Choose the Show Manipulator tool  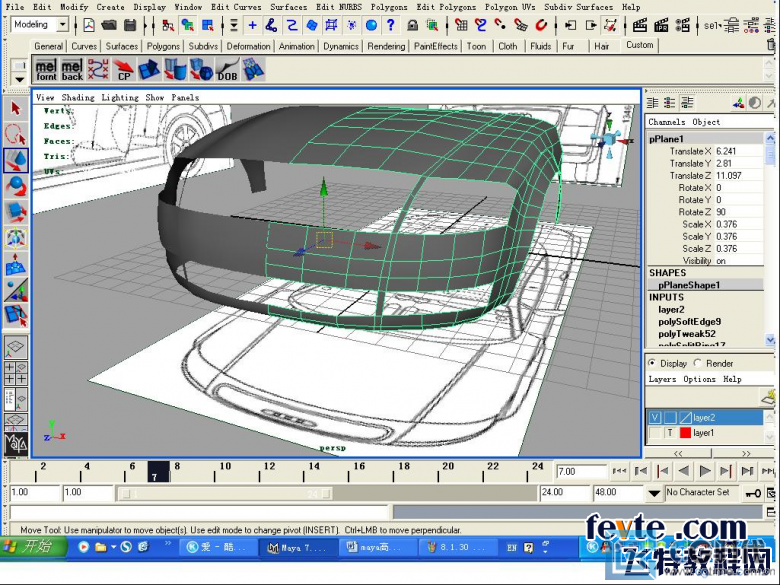[x=15, y=291]
